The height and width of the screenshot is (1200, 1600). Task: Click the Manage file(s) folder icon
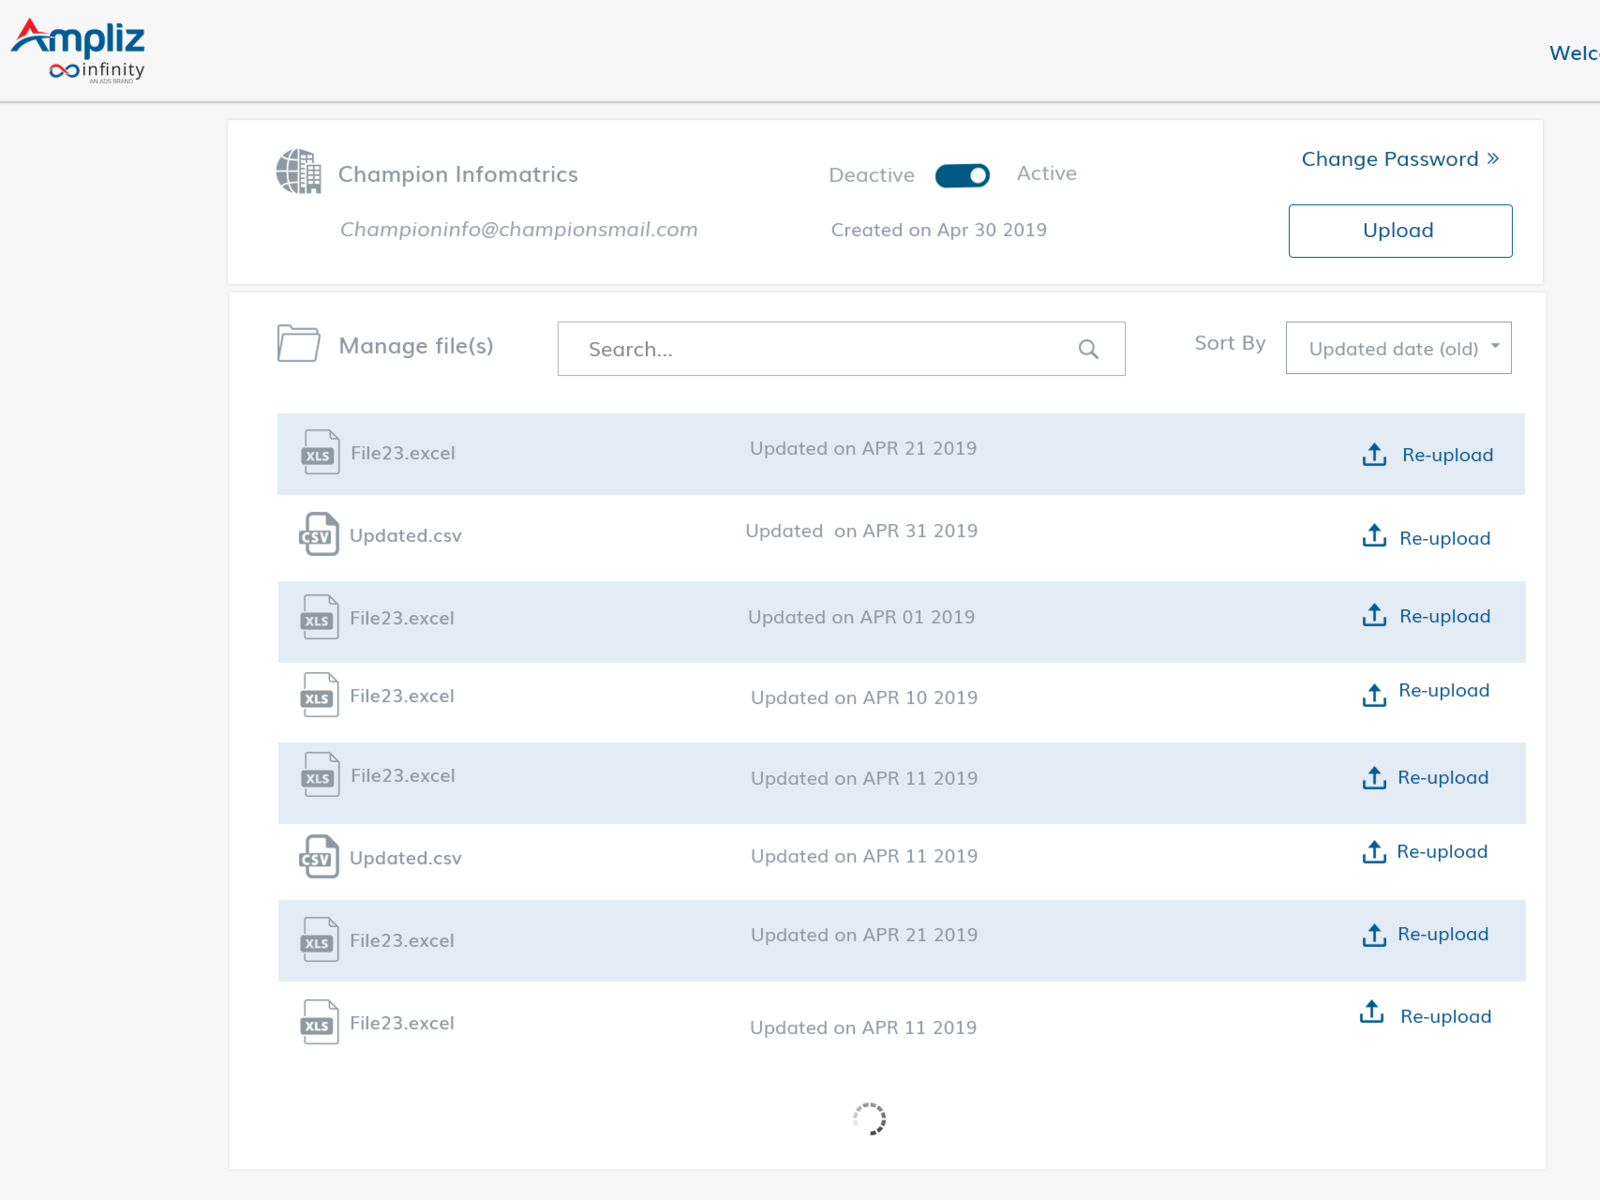(297, 344)
